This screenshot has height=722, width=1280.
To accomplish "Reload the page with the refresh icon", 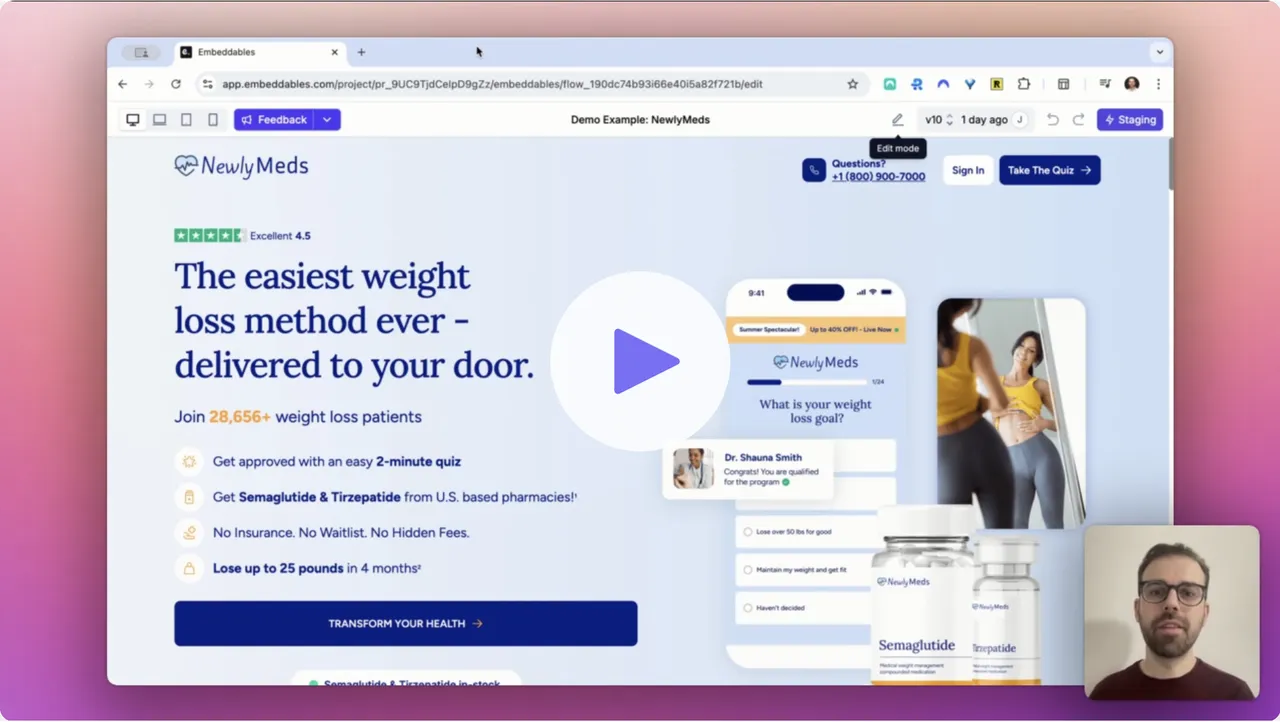I will click(176, 84).
